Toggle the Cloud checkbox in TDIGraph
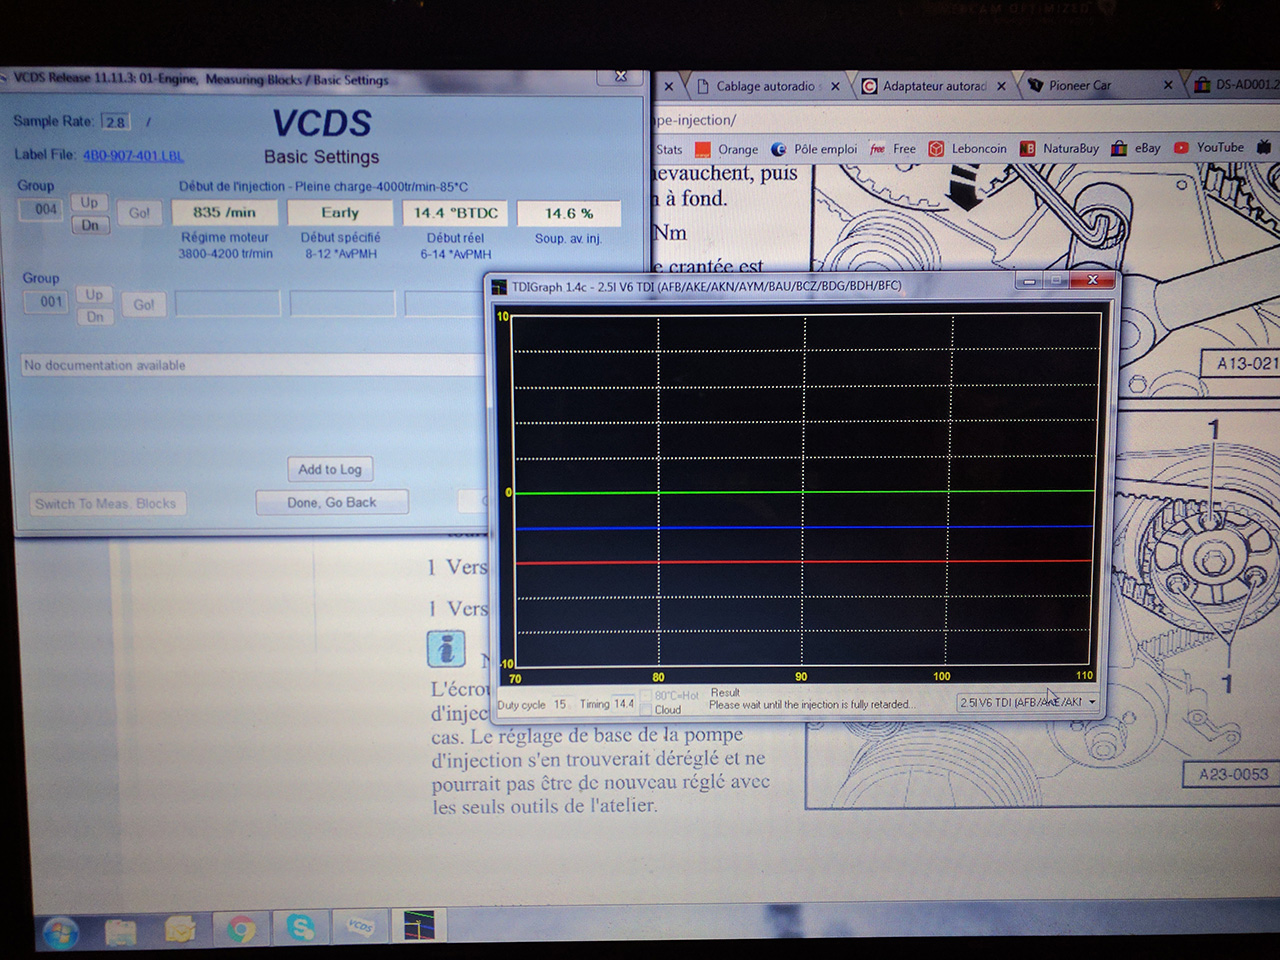1280x960 pixels. (646, 710)
